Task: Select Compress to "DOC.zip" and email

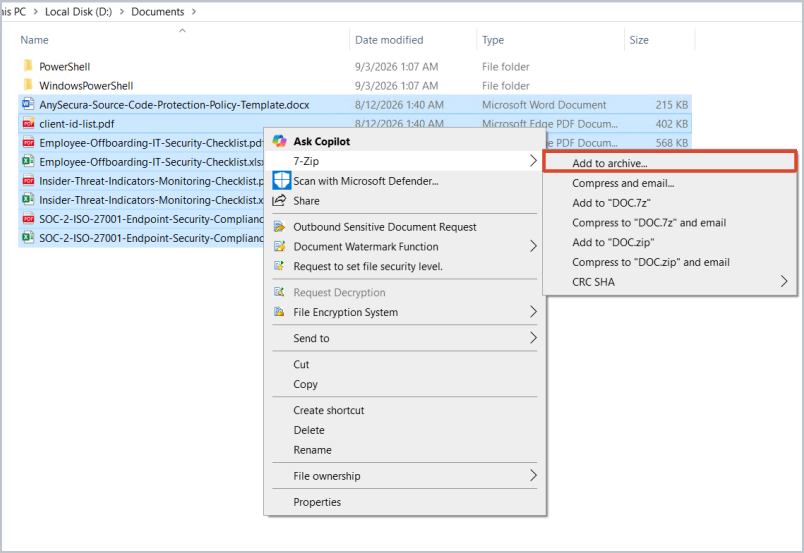Action: [670, 262]
